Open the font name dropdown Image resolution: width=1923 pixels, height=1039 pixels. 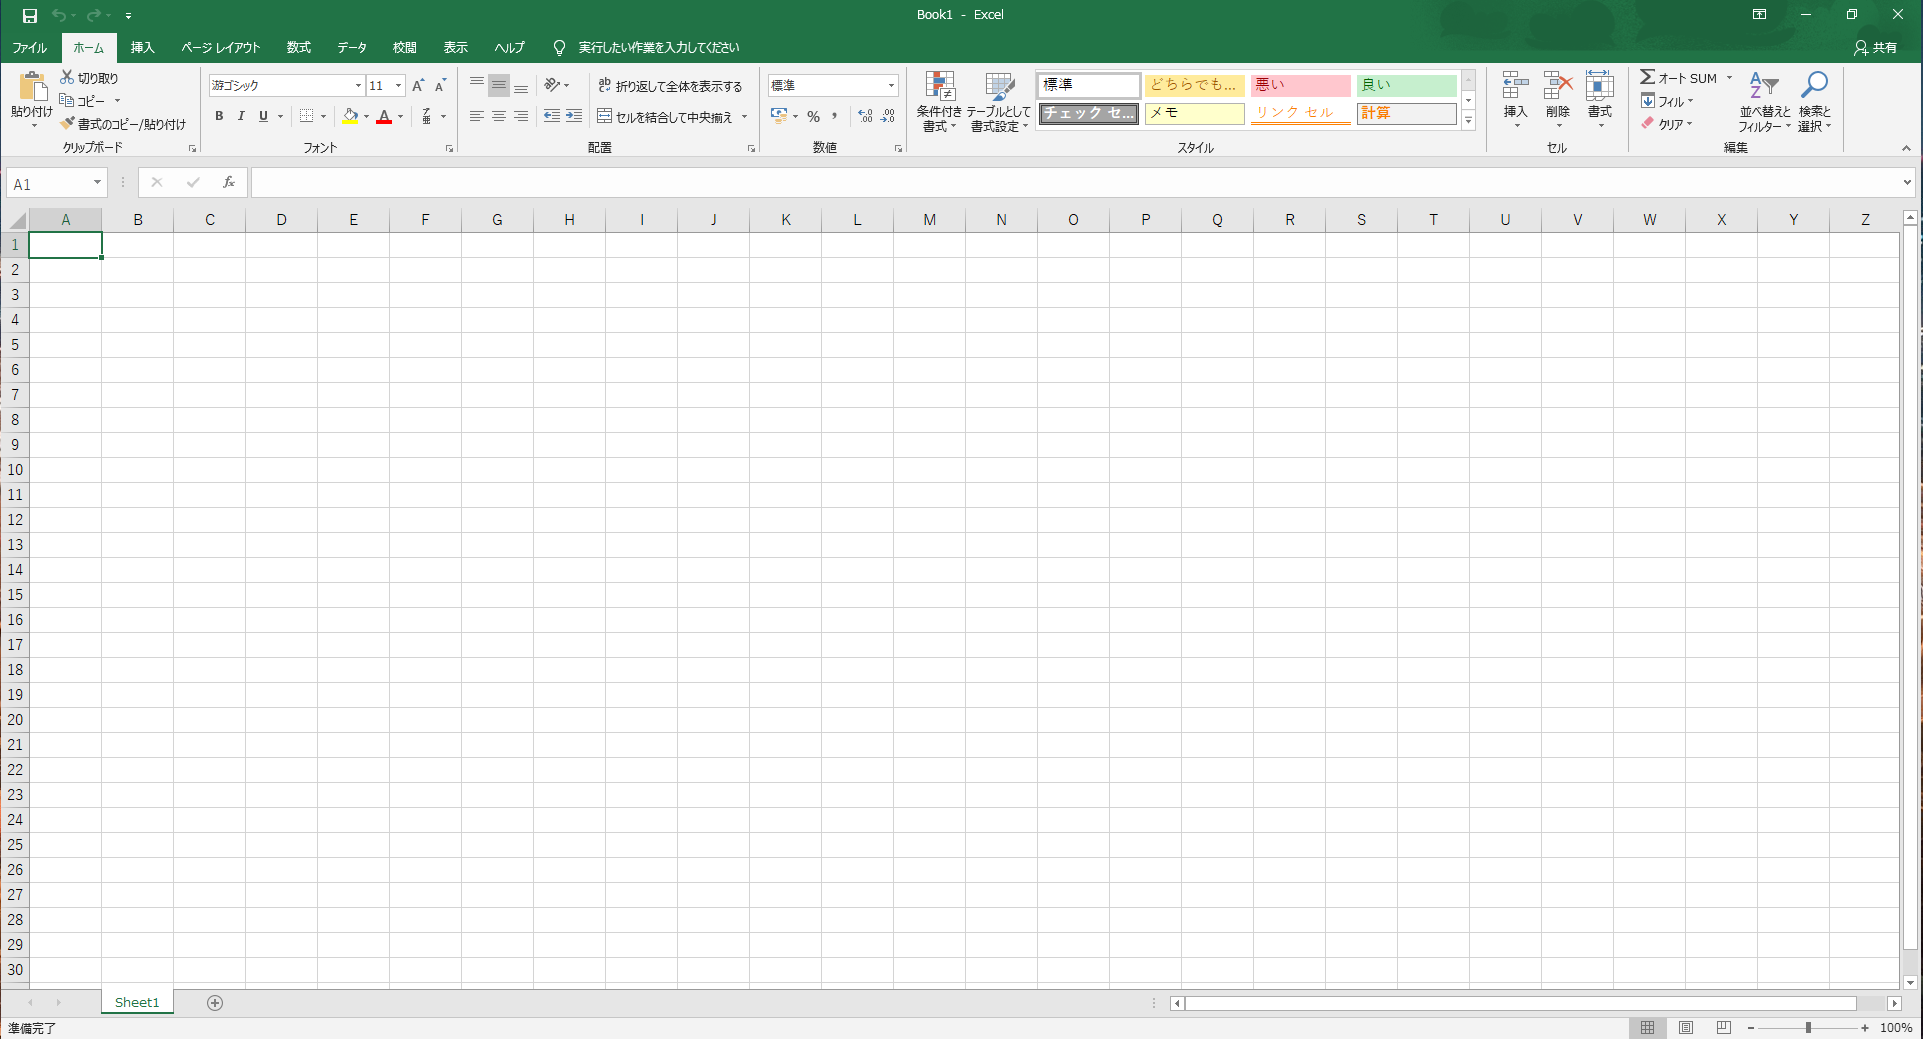(x=358, y=86)
